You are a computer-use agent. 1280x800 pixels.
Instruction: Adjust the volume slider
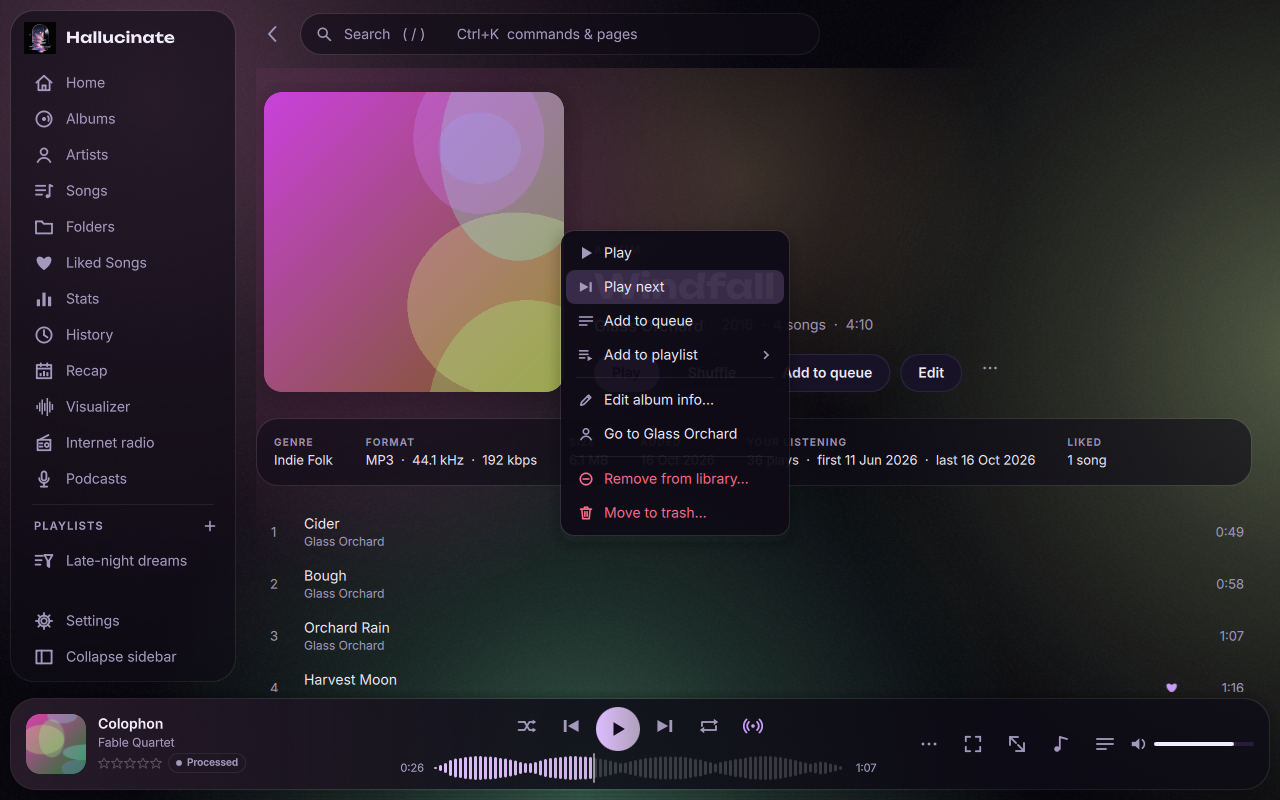pyautogui.click(x=1203, y=744)
